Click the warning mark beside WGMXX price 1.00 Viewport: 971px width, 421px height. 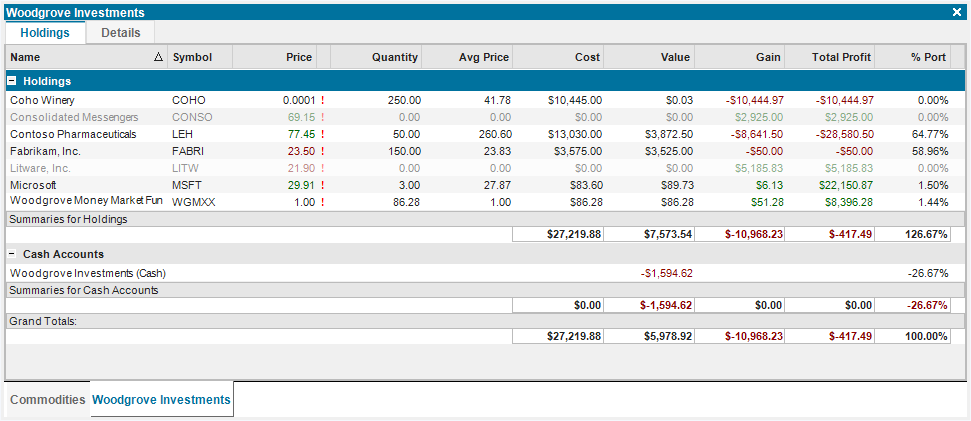[323, 202]
